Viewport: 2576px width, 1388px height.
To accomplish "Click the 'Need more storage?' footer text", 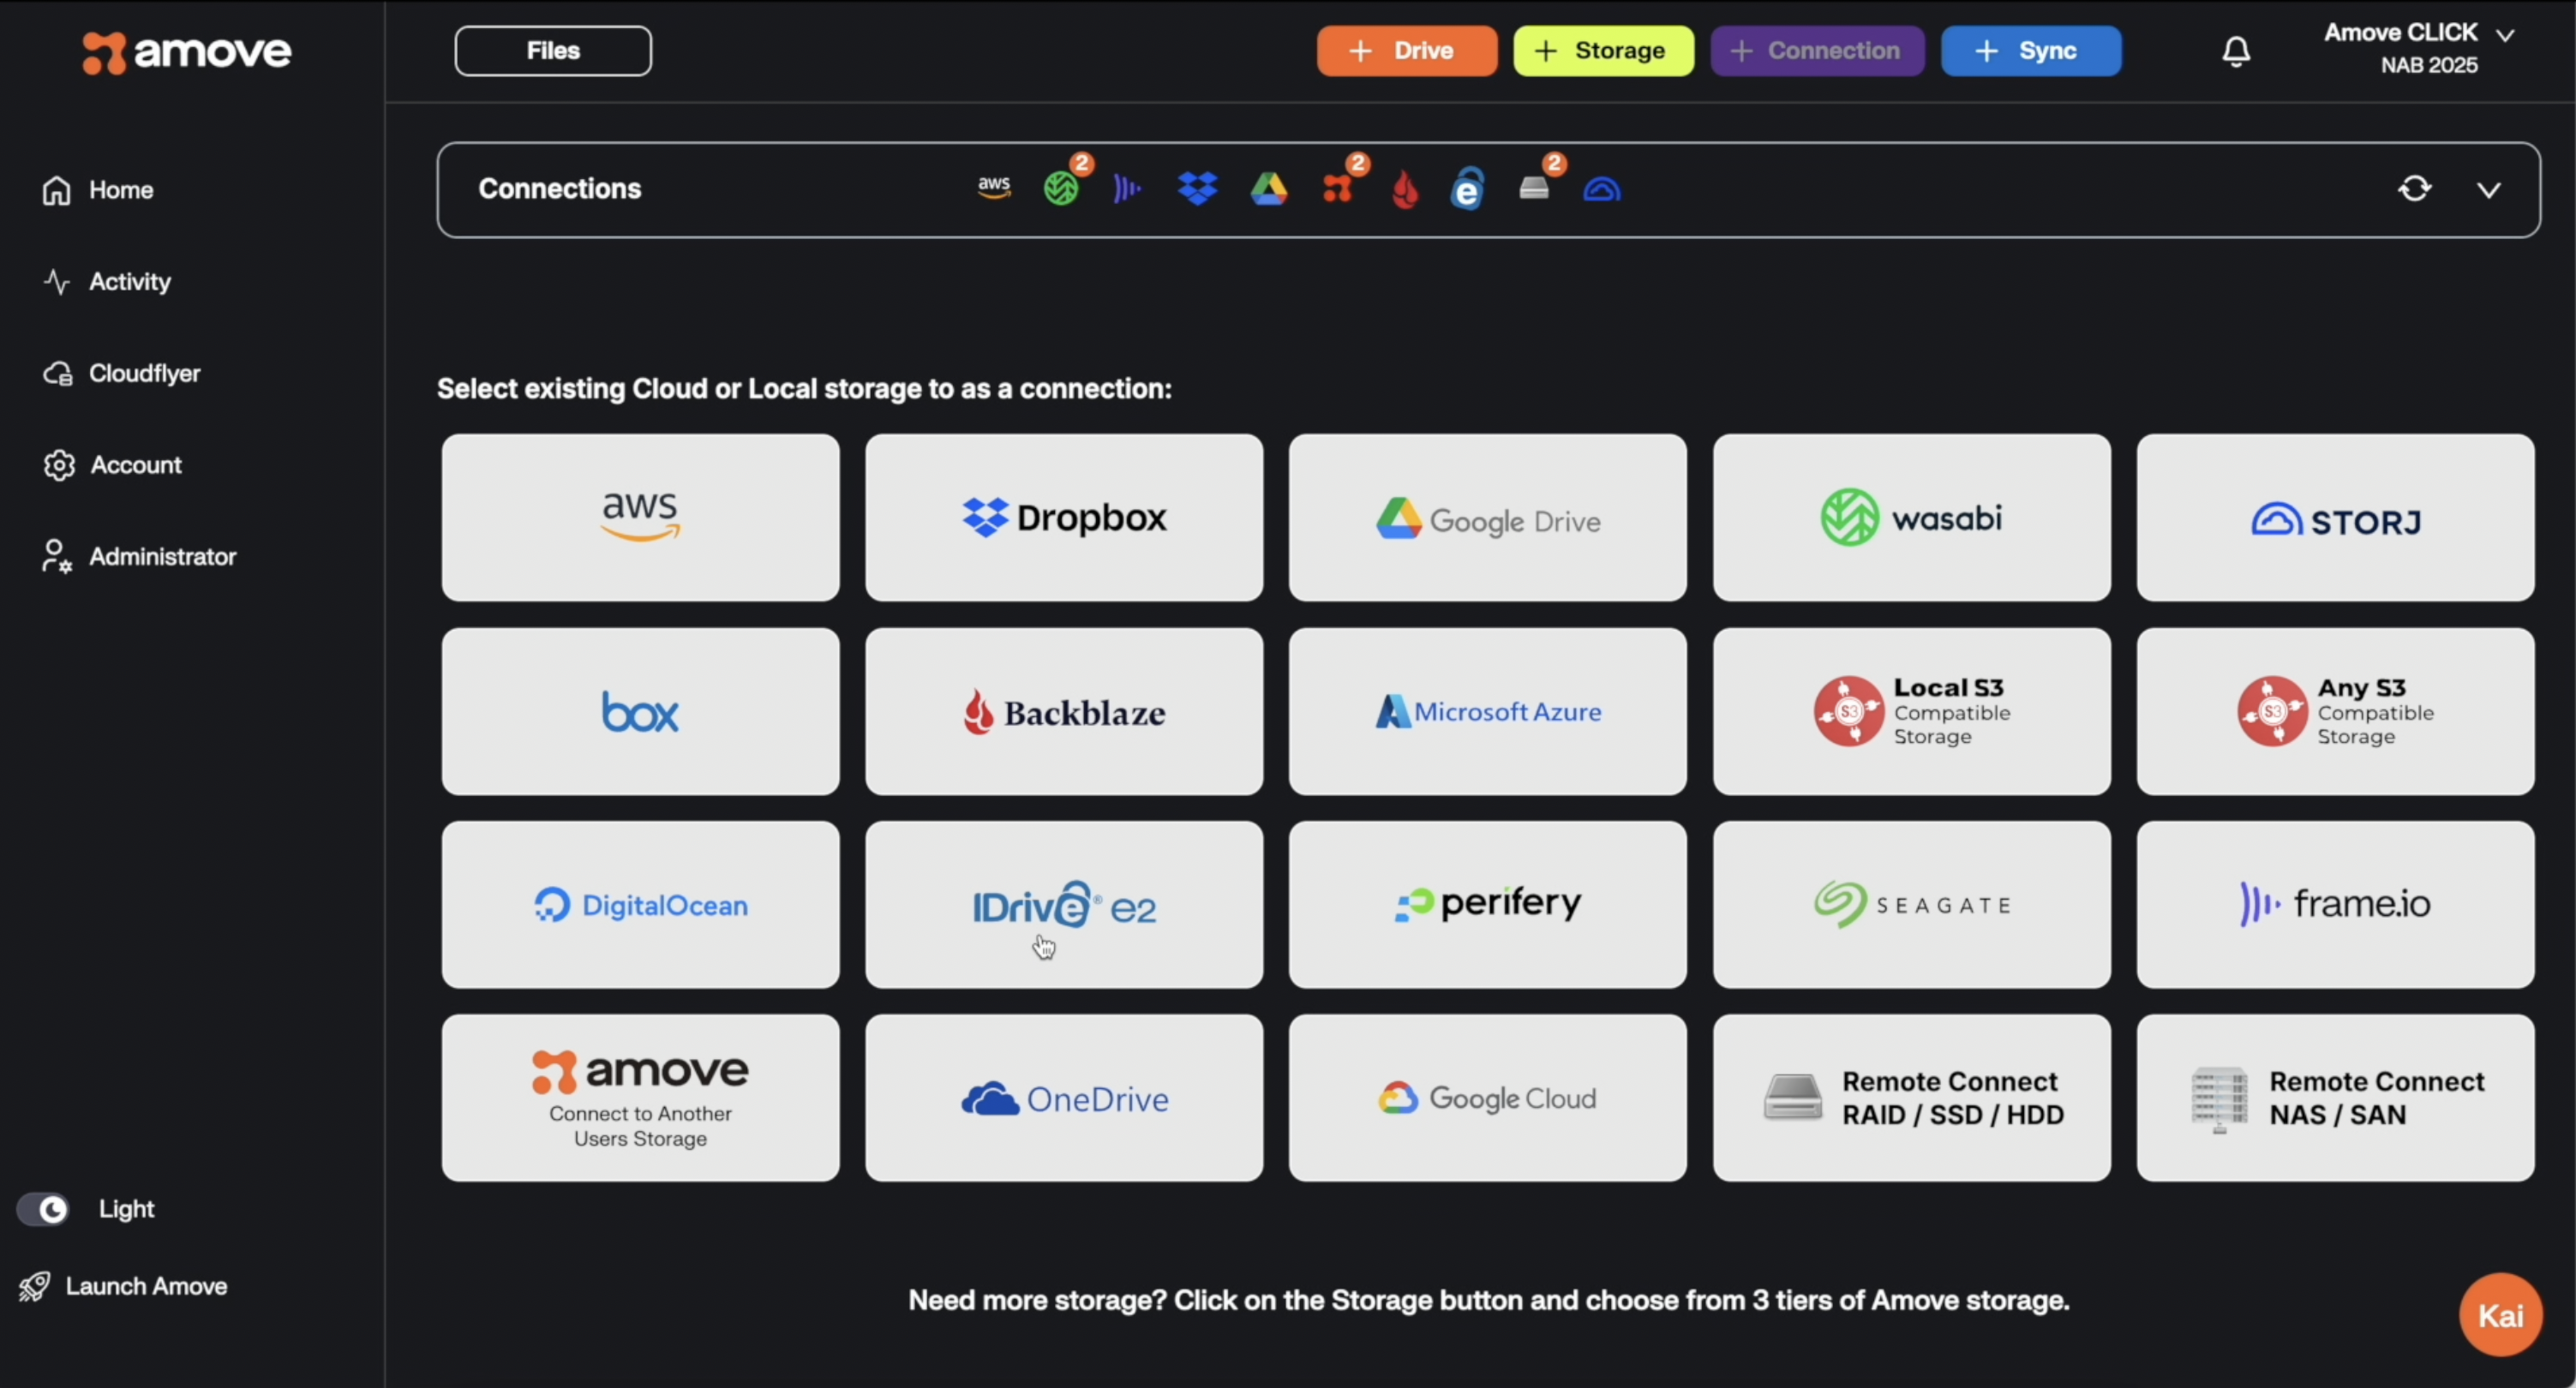I will [x=1488, y=1301].
